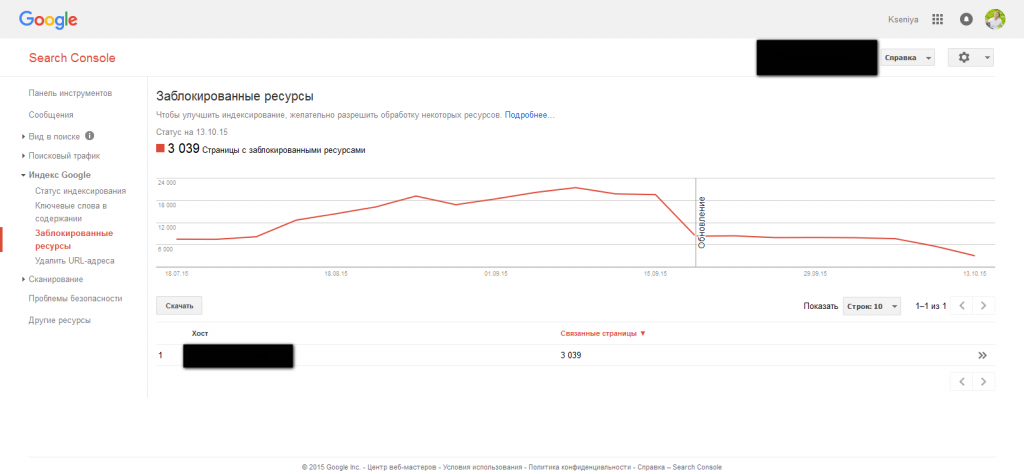This screenshot has width=1024, height=474.
Task: Follow the Подробнее... link
Action: click(530, 115)
